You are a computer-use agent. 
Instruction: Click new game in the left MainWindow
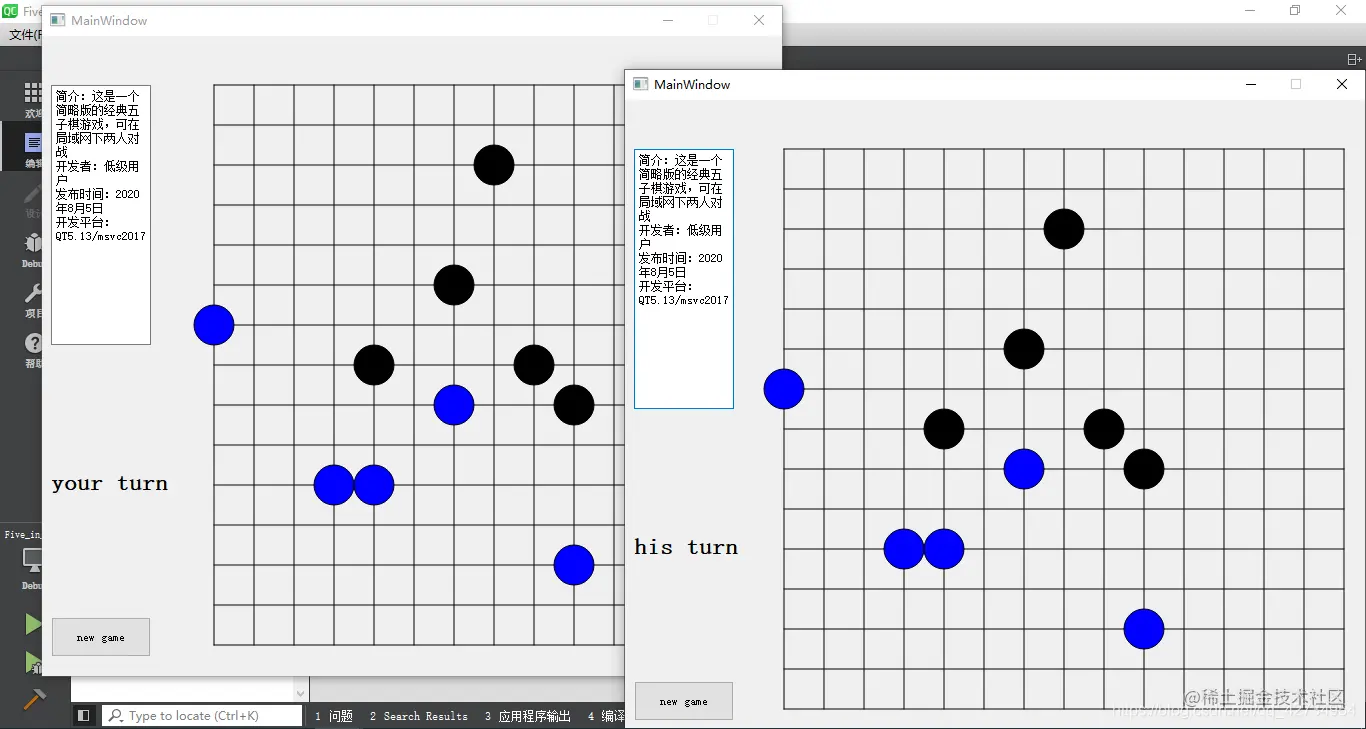click(101, 637)
